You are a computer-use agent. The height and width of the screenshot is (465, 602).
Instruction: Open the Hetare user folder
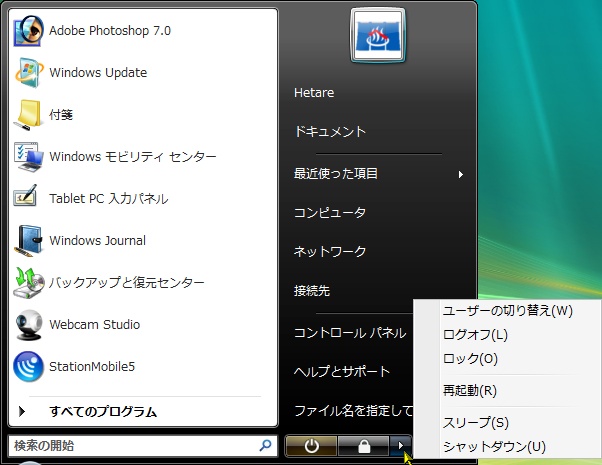click(x=314, y=93)
